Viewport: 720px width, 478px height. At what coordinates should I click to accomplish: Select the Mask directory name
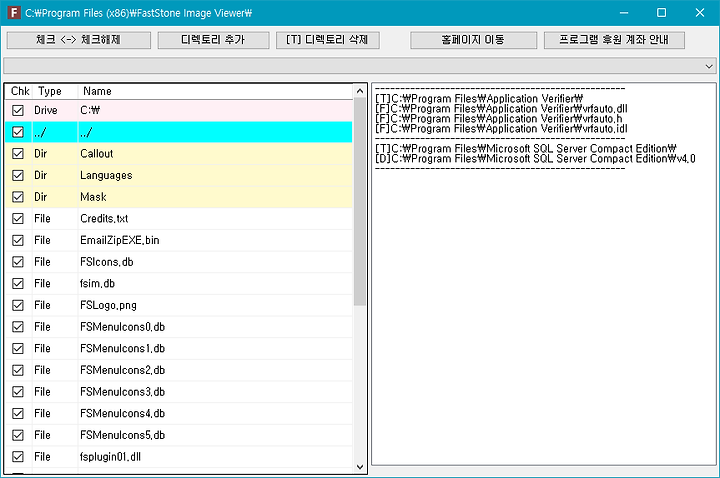(93, 197)
